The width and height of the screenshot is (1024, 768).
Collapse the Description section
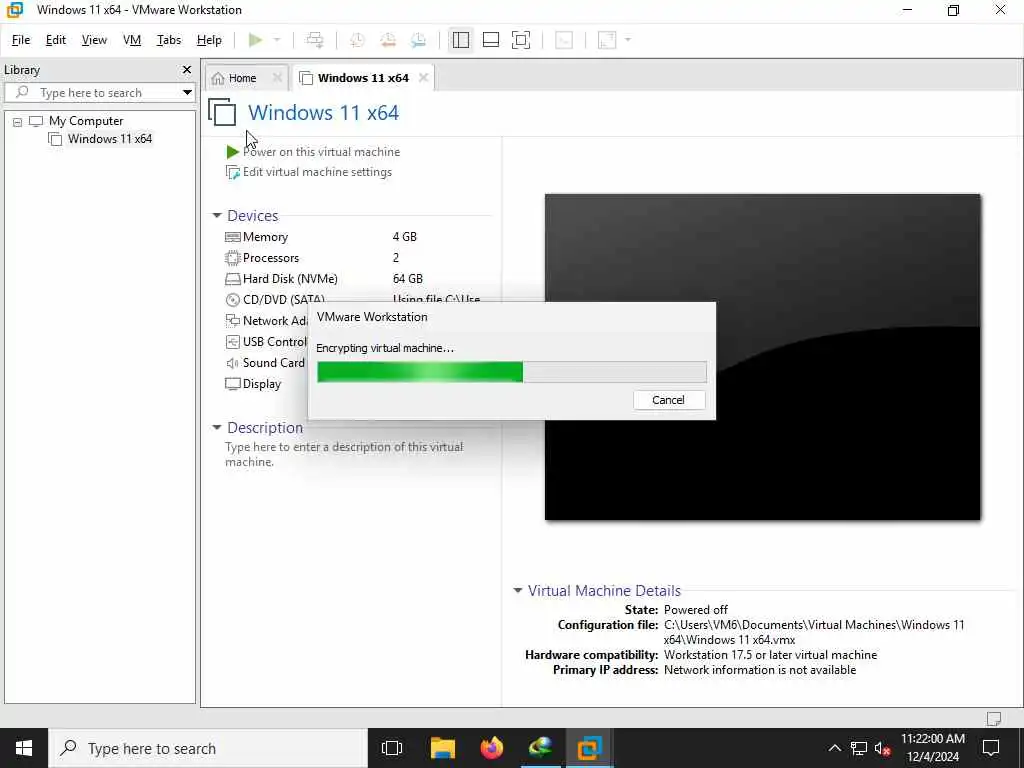217,428
